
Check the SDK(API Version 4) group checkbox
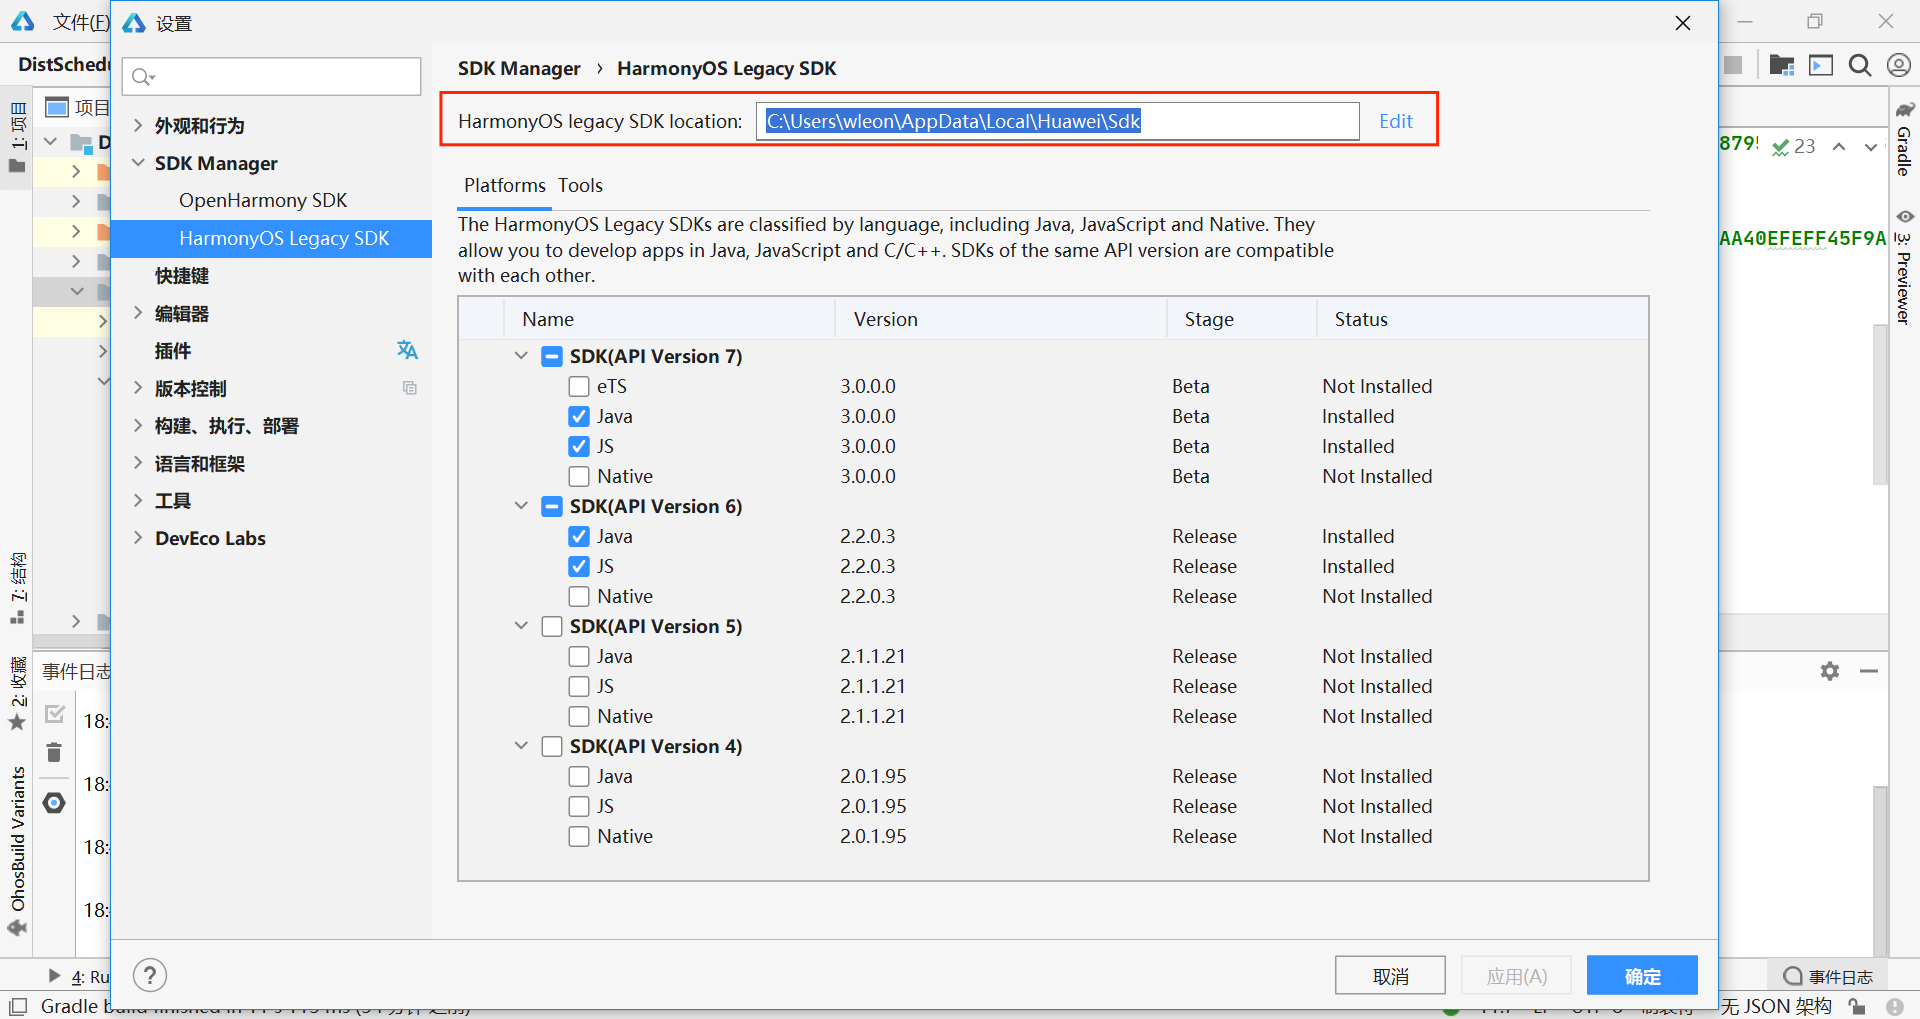tap(552, 746)
